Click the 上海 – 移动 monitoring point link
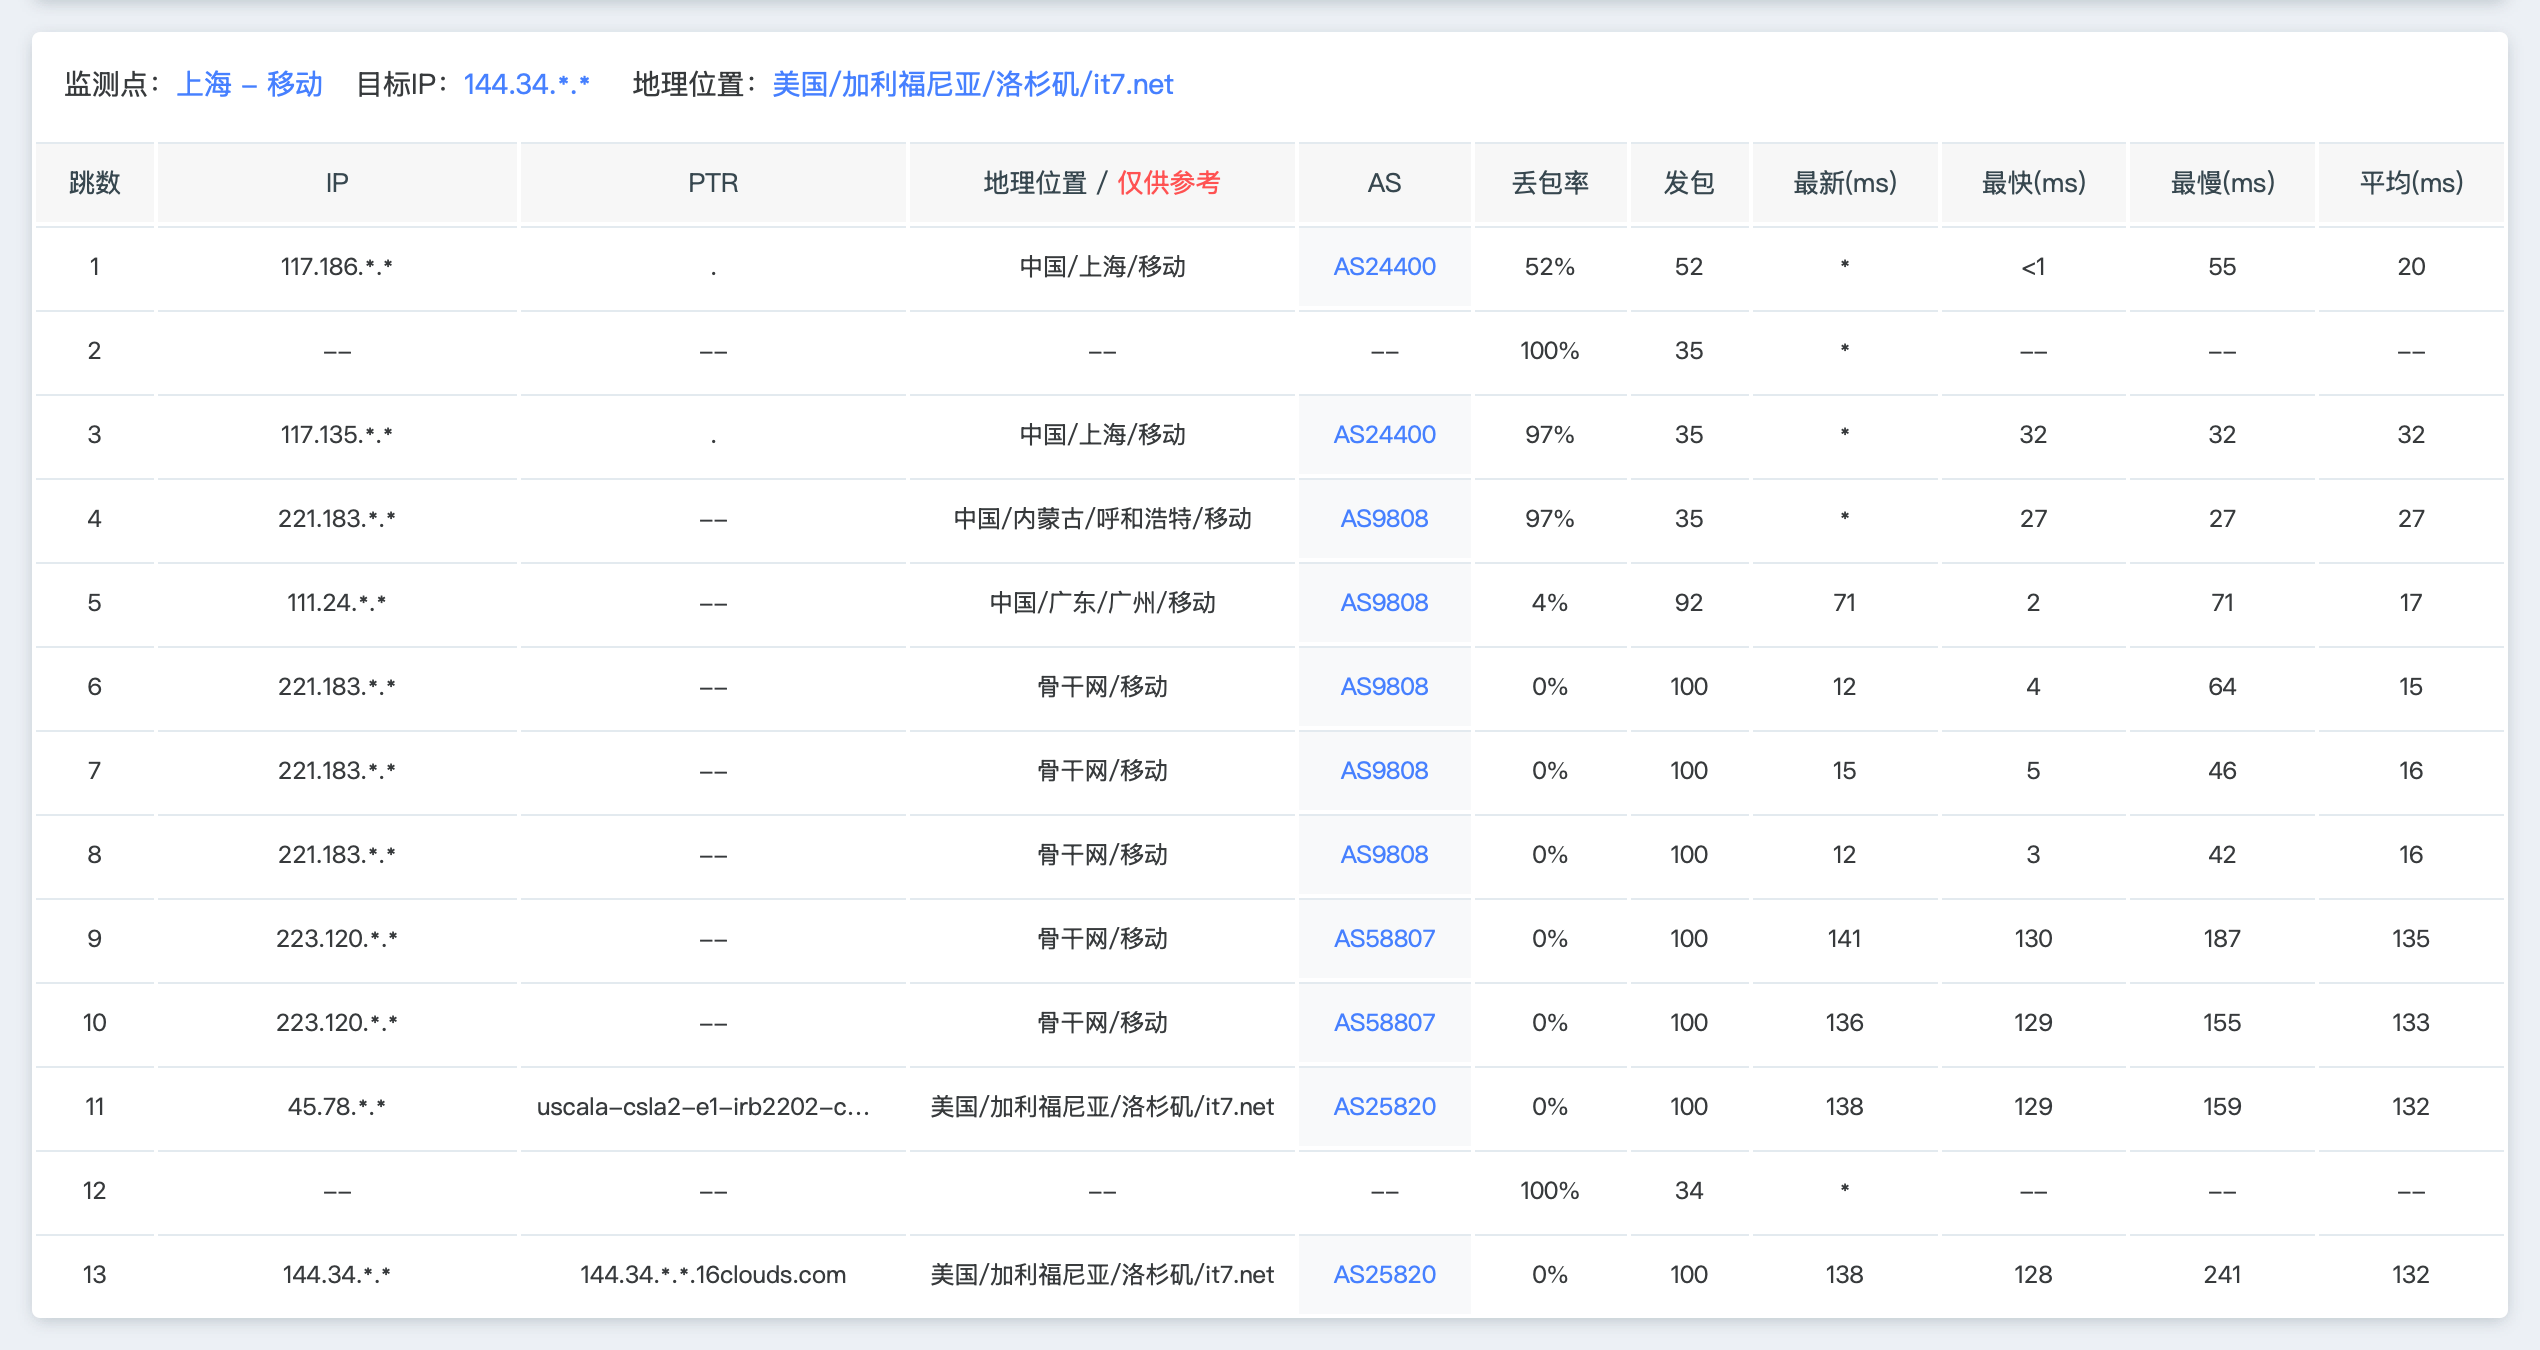The height and width of the screenshot is (1350, 2540). click(249, 84)
